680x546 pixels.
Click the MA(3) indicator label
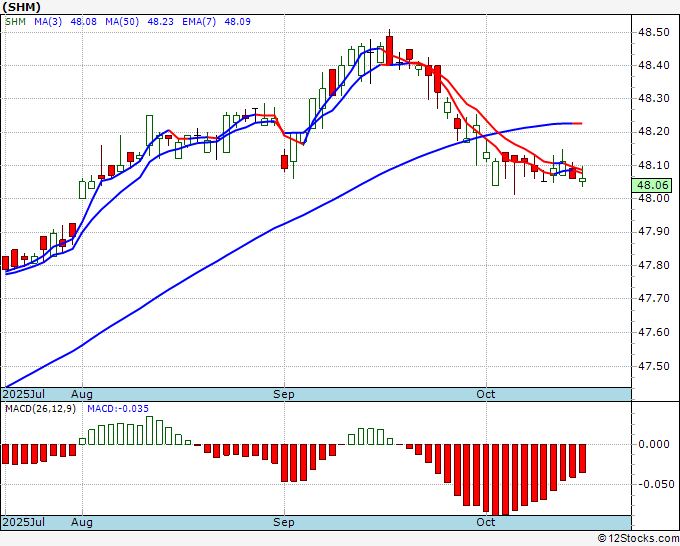pos(48,21)
